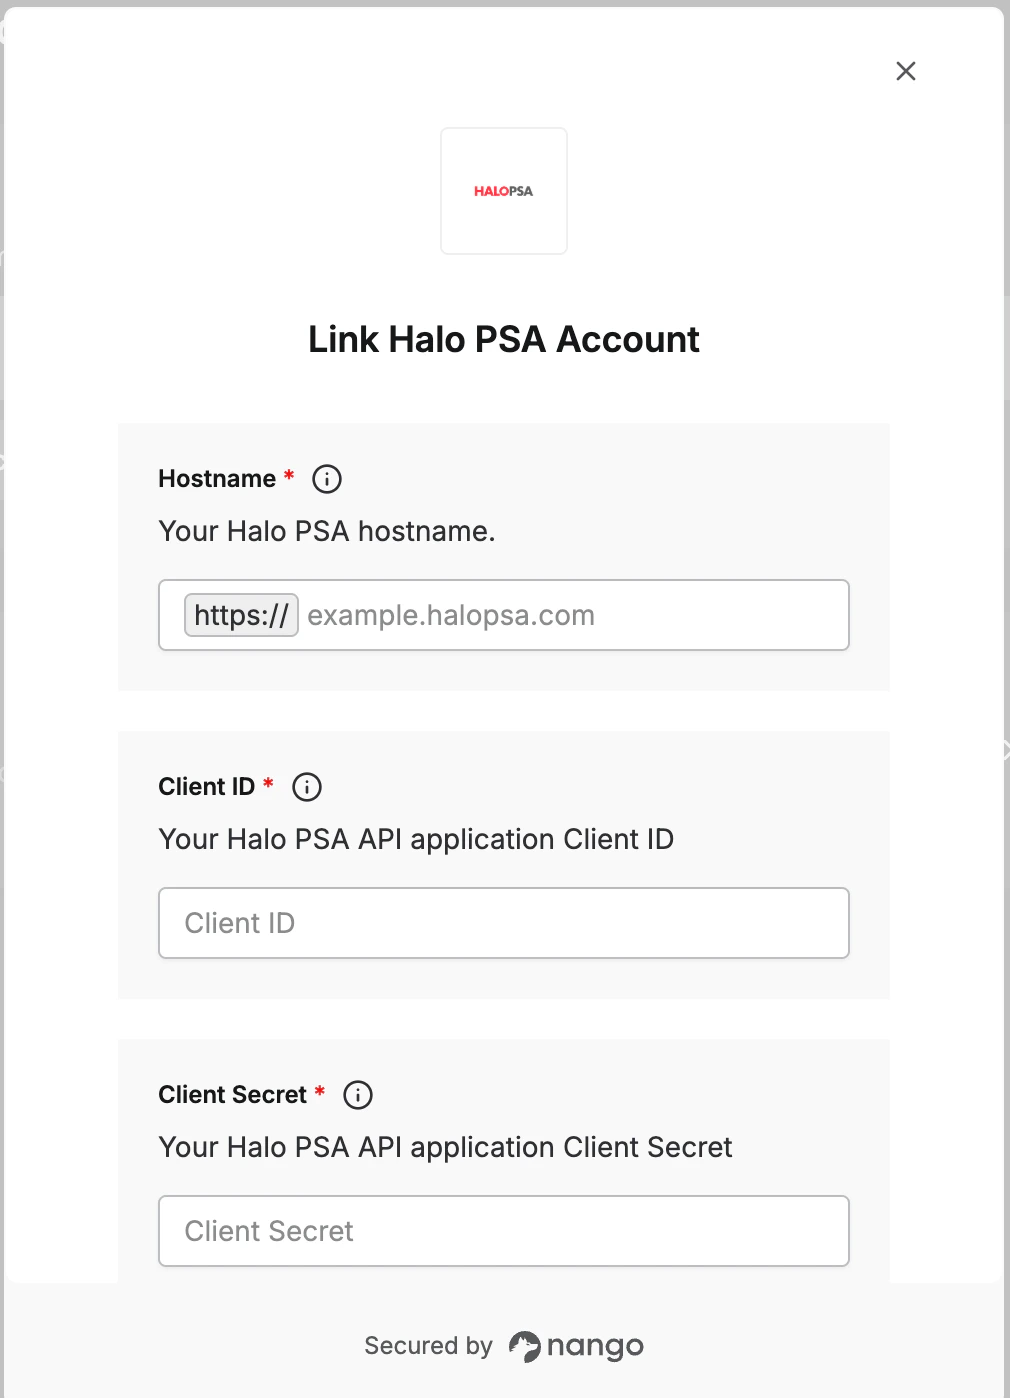Focus the Client Secret input field

504,1231
